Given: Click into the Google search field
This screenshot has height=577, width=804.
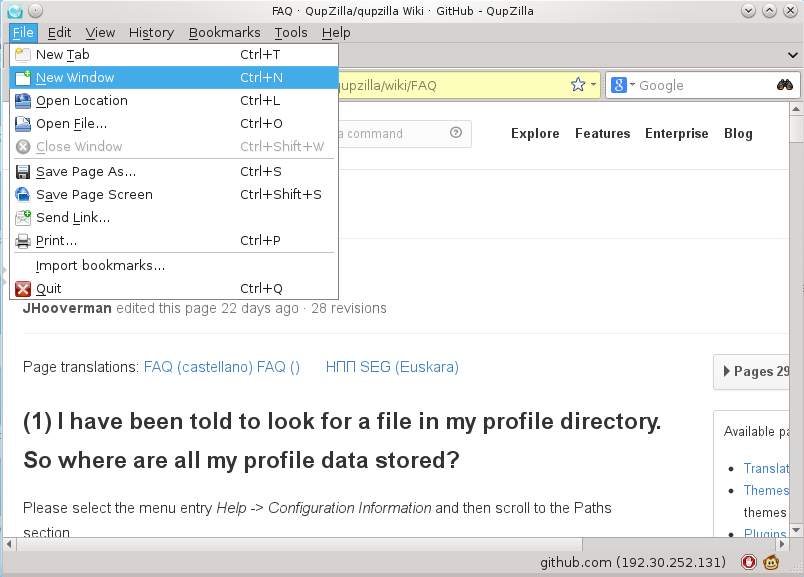Looking at the screenshot, I should [x=705, y=85].
